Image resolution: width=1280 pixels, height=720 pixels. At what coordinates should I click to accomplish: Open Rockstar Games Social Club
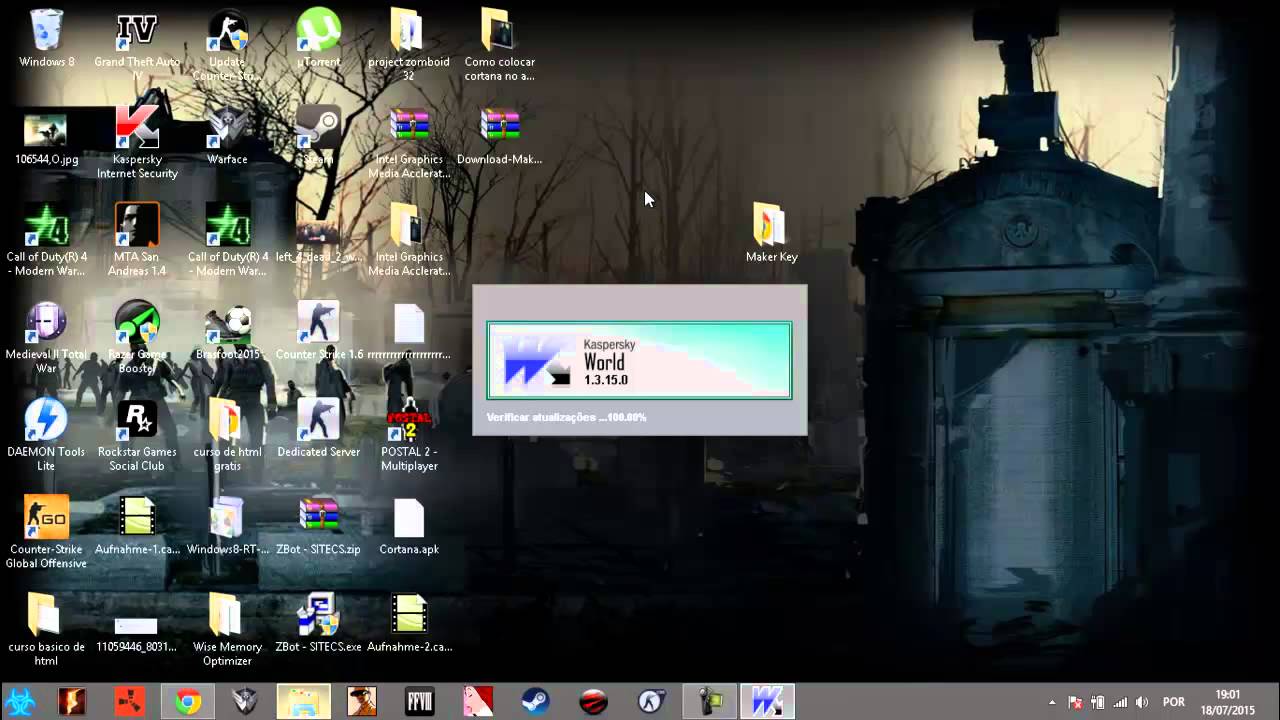137,420
